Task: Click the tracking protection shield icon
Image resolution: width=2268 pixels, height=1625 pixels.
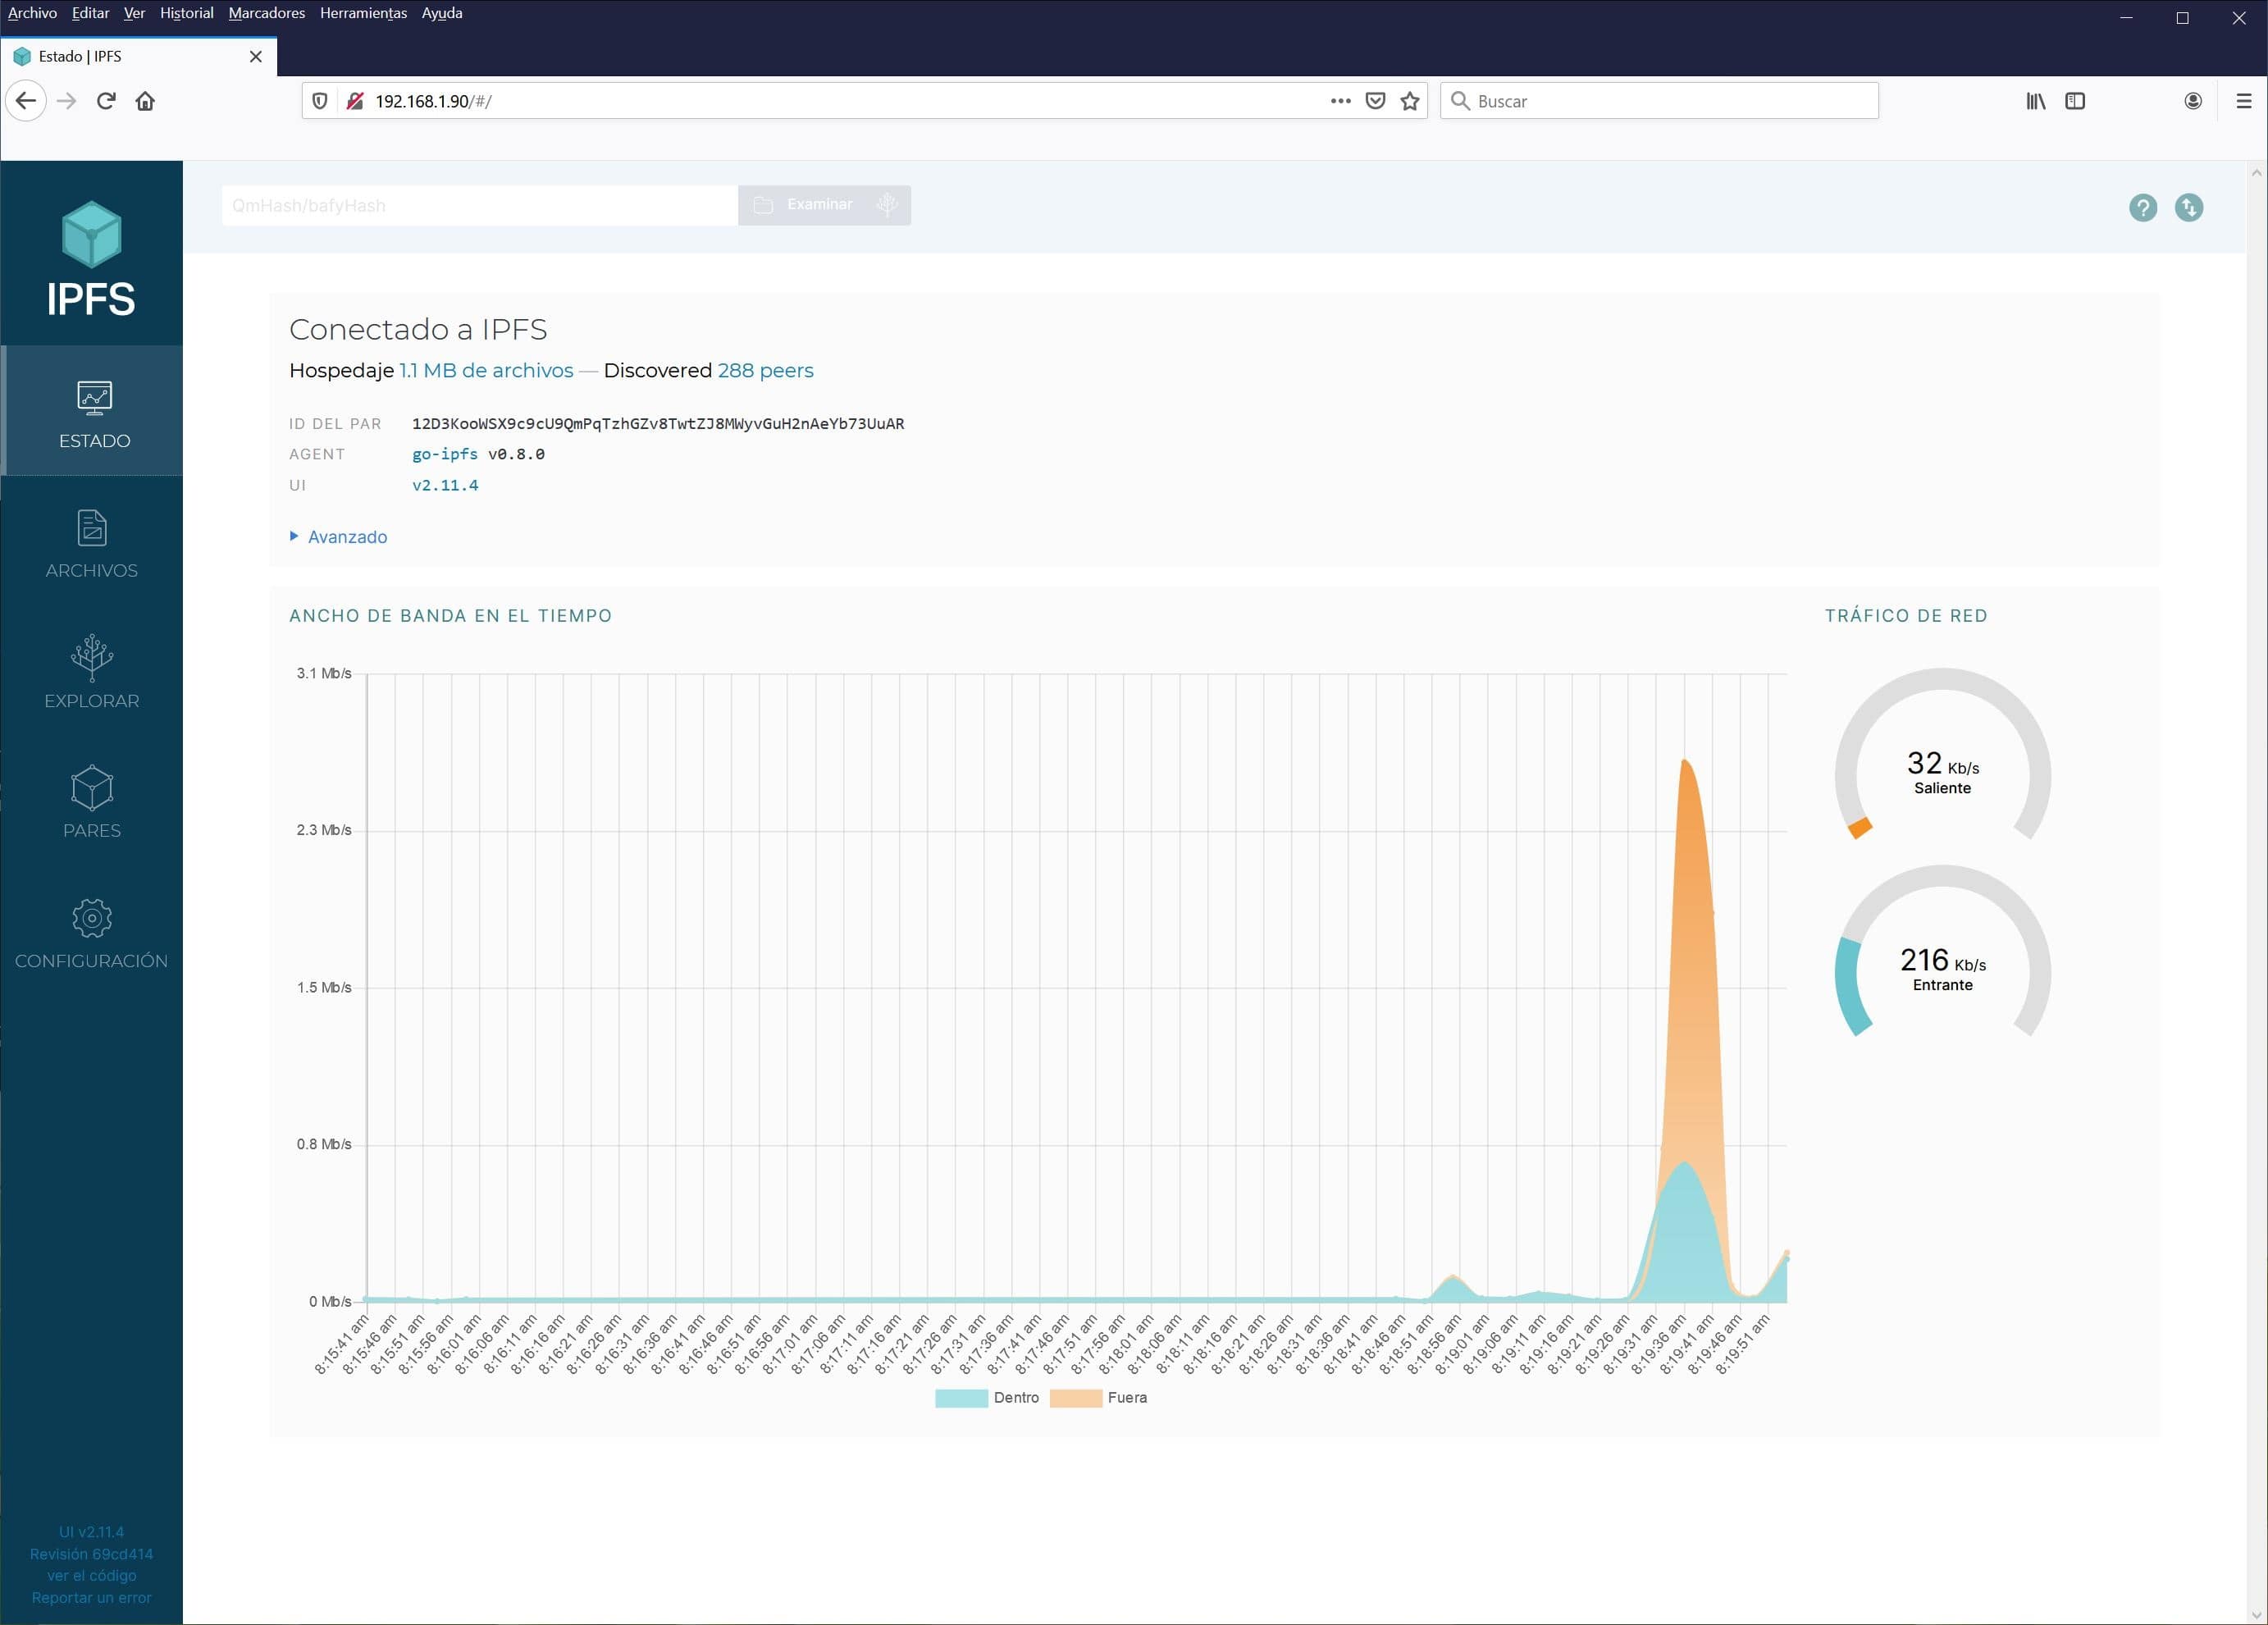Action: [x=320, y=101]
